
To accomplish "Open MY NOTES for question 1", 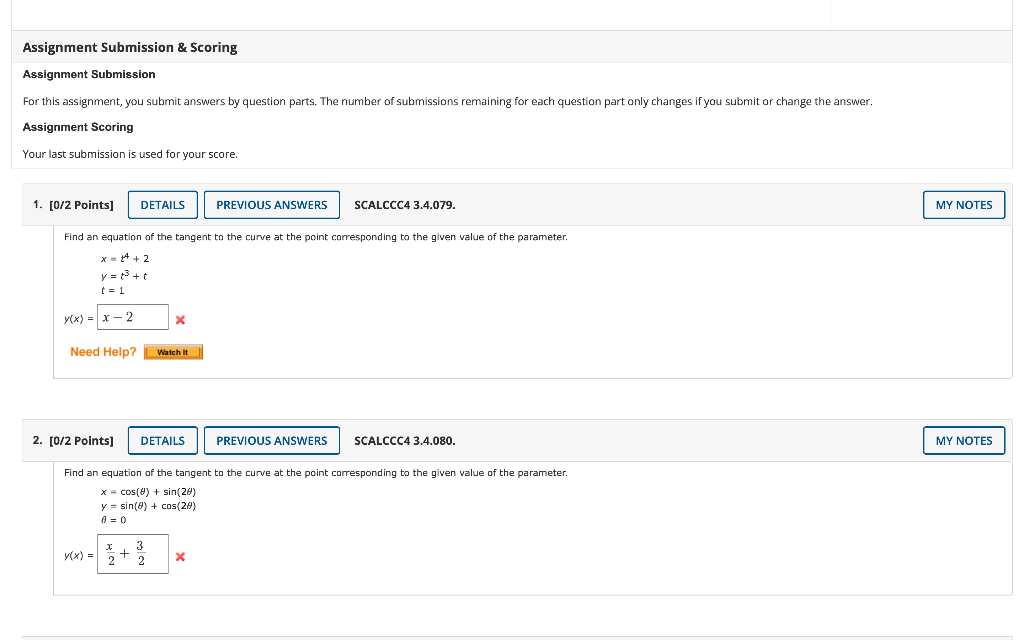I will (x=963, y=204).
